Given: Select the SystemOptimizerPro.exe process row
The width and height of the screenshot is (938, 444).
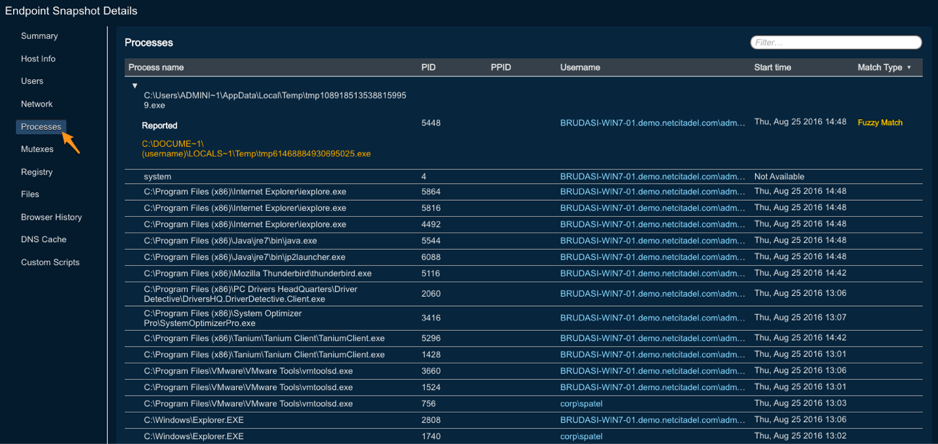Looking at the screenshot, I should pyautogui.click(x=525, y=318).
